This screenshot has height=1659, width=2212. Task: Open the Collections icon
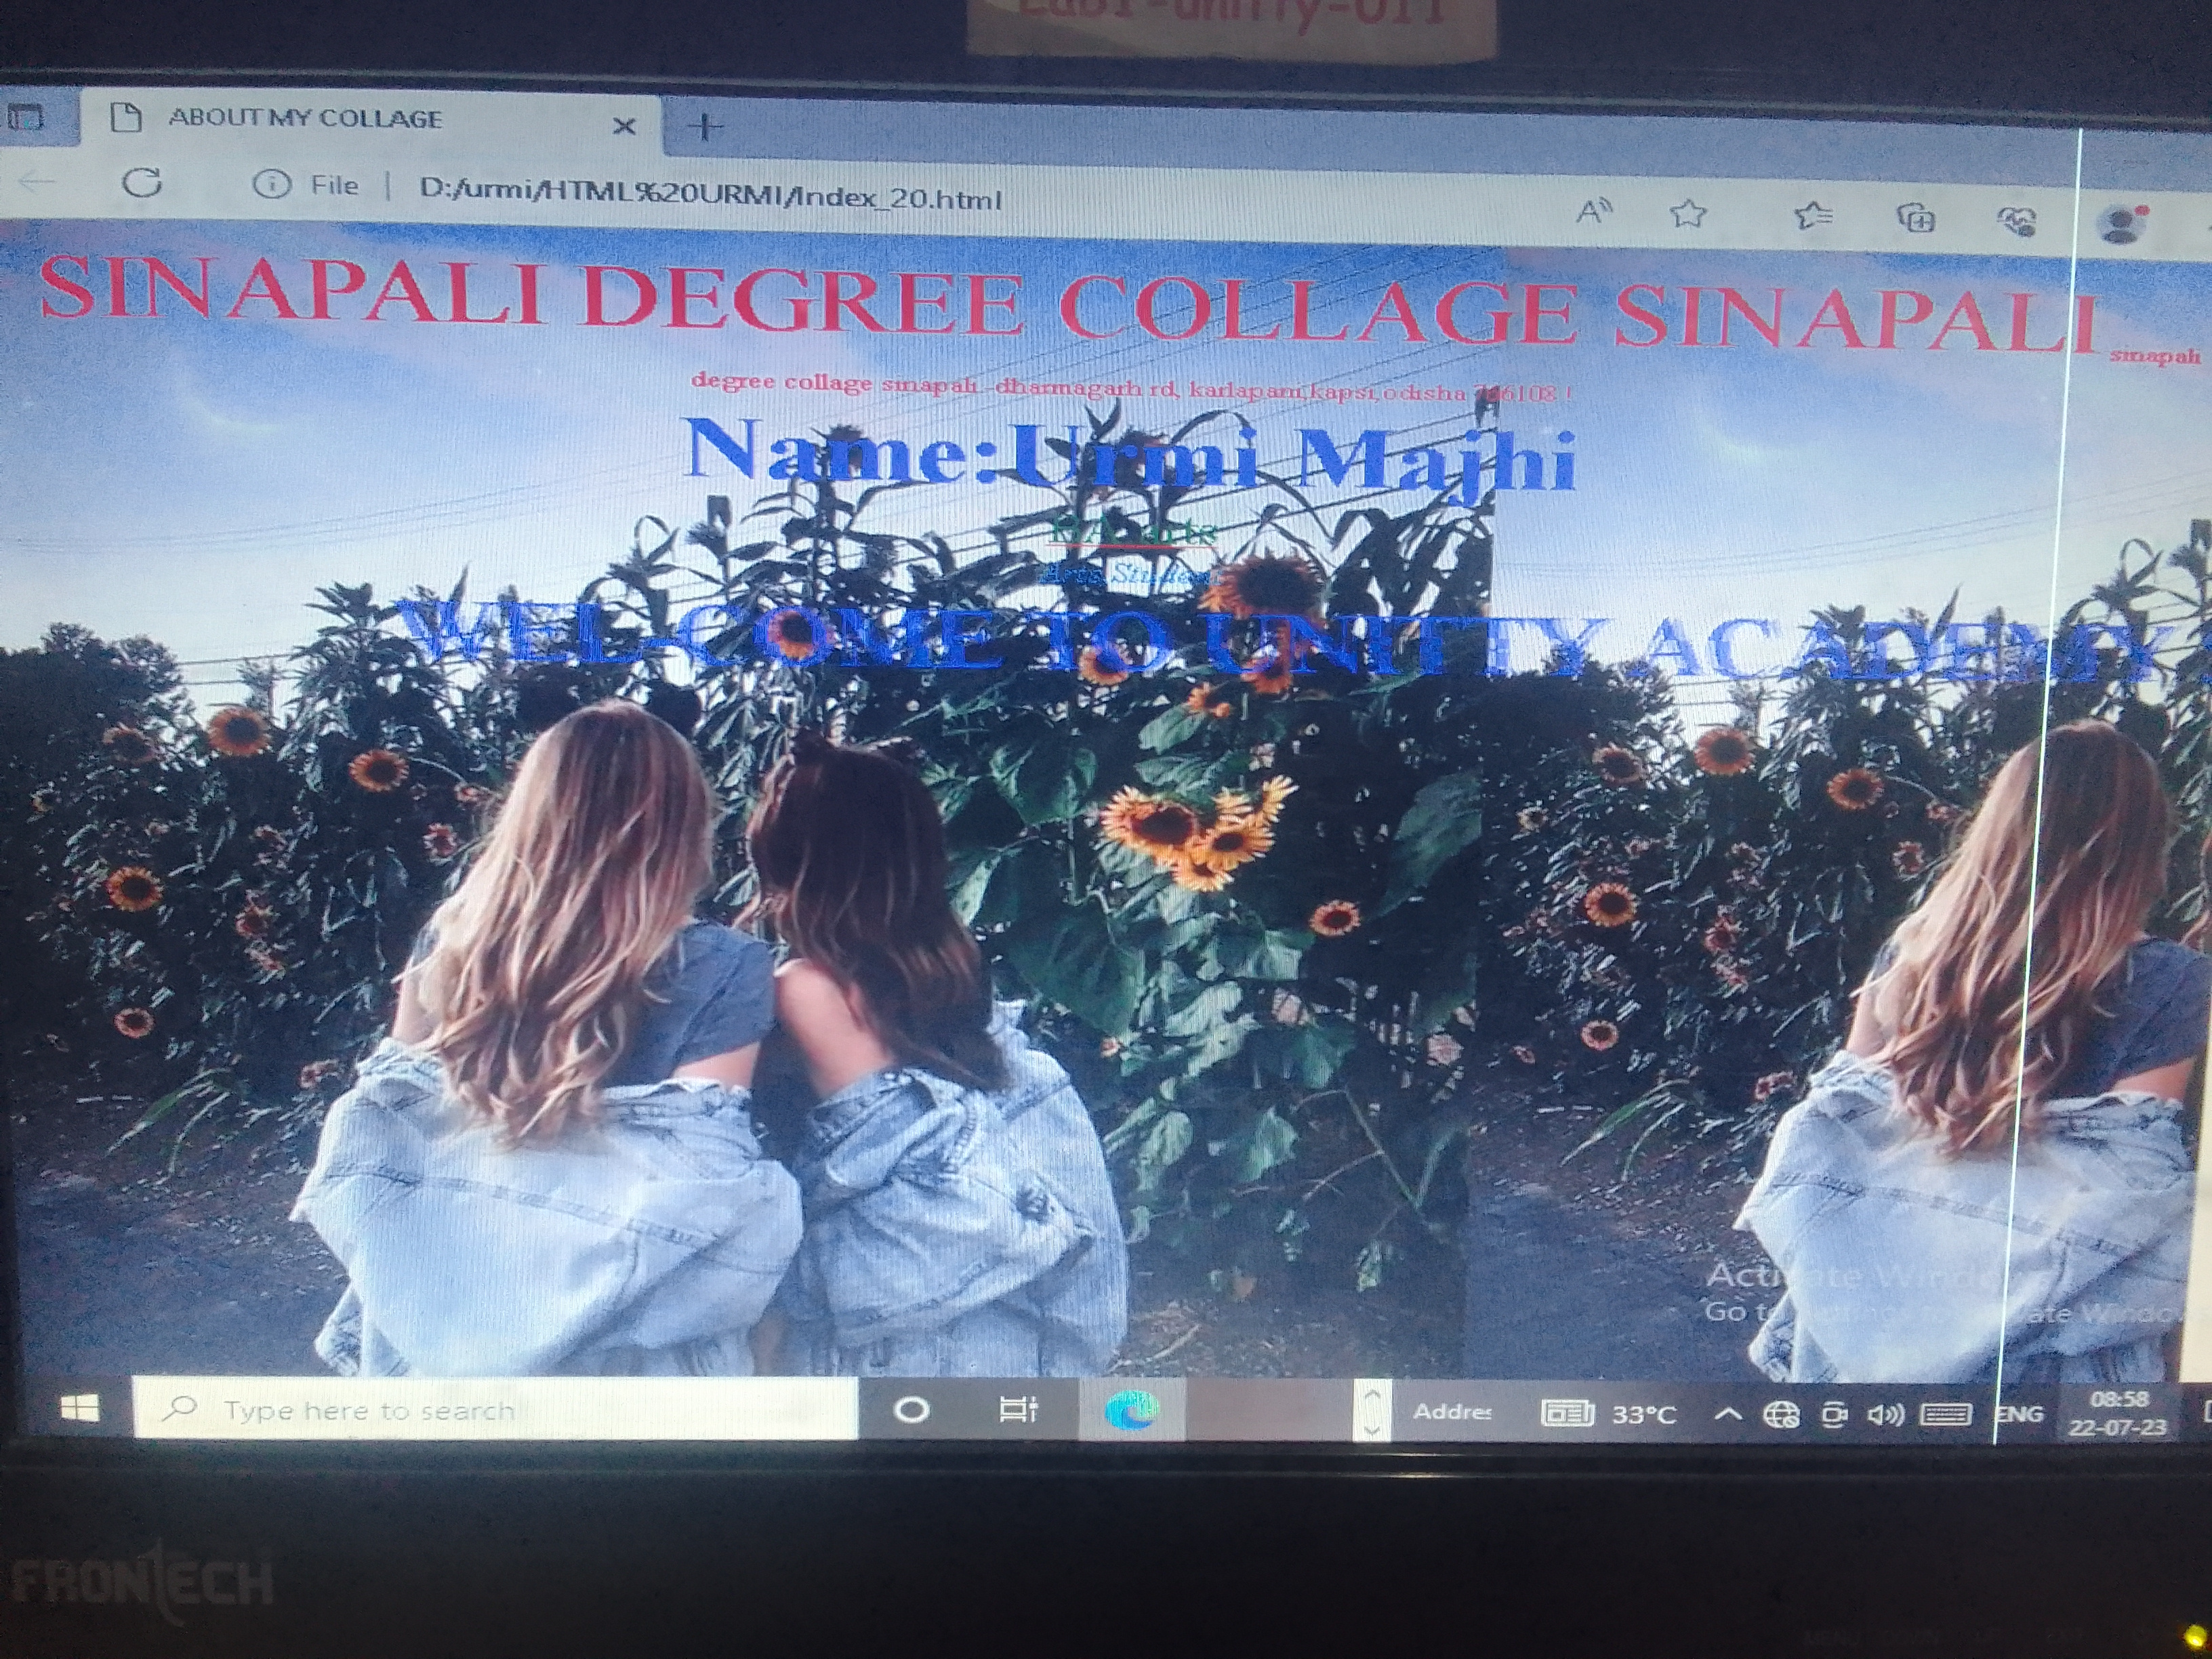pos(1916,218)
